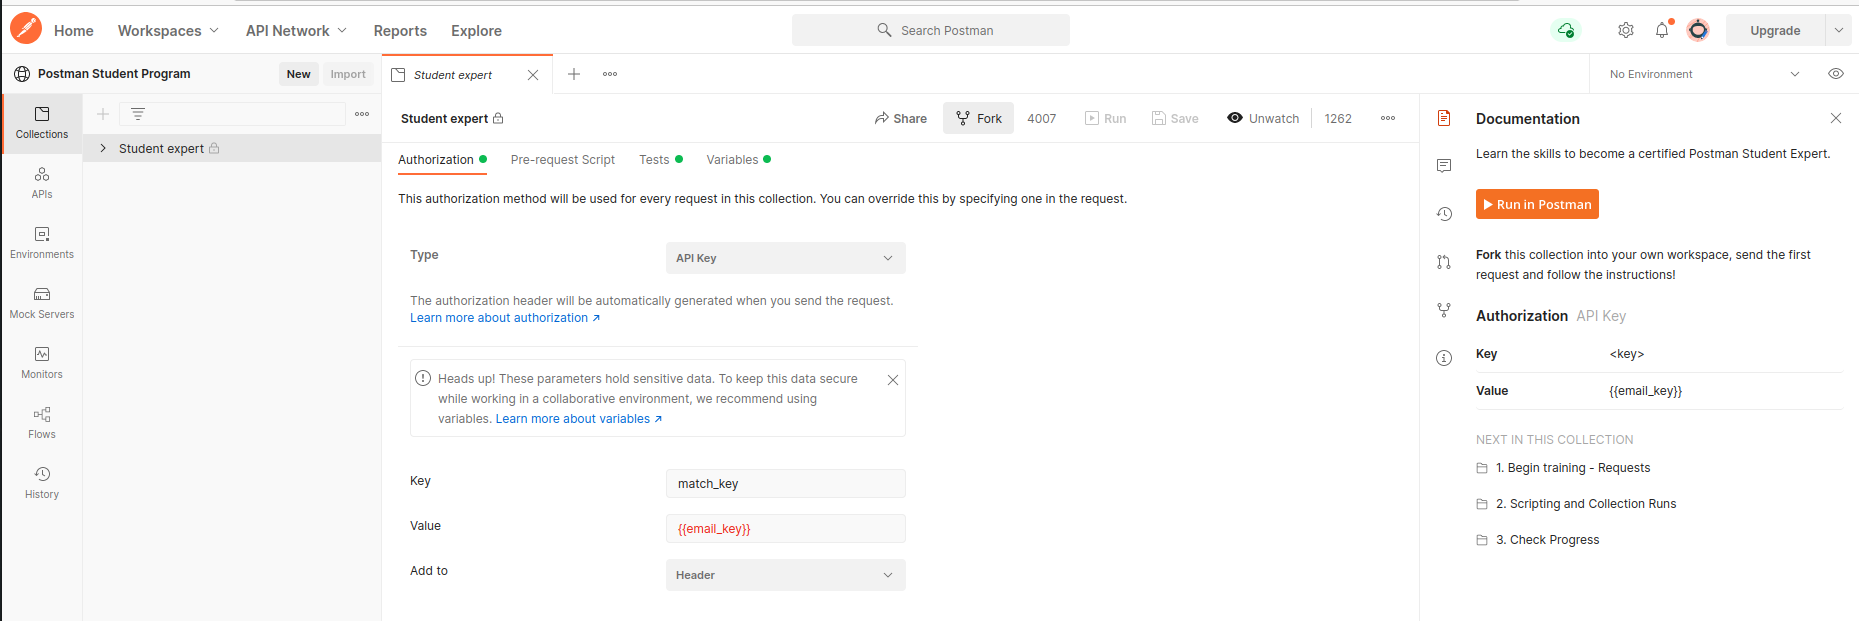This screenshot has width=1859, height=621.
Task: Open collection more actions menu
Action: click(x=1388, y=118)
